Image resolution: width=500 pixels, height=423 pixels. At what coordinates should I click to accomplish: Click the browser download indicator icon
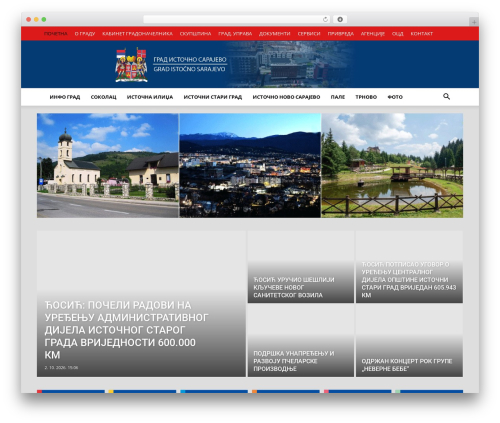340,20
